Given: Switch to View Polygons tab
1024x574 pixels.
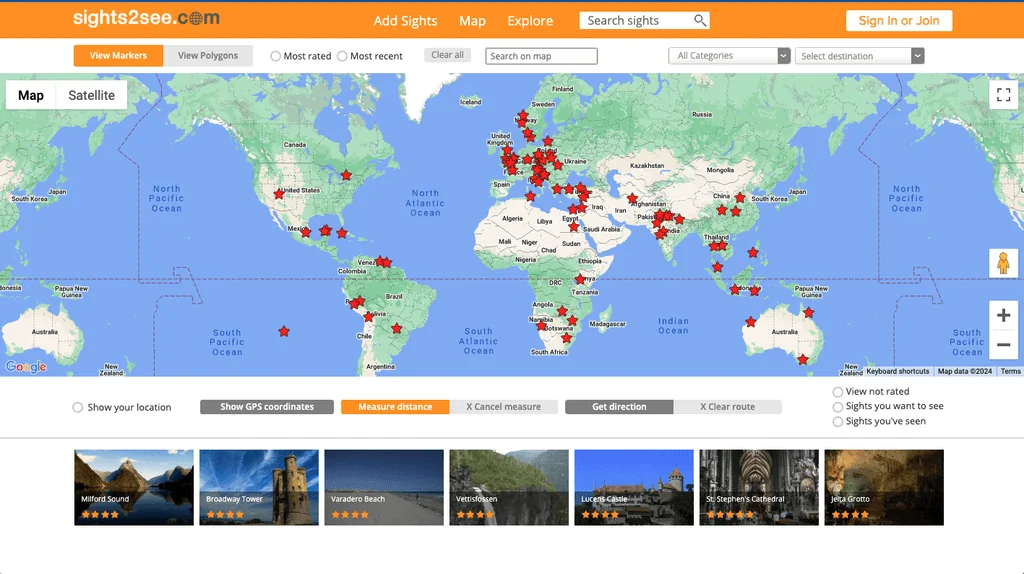Looking at the screenshot, I should click(x=208, y=56).
